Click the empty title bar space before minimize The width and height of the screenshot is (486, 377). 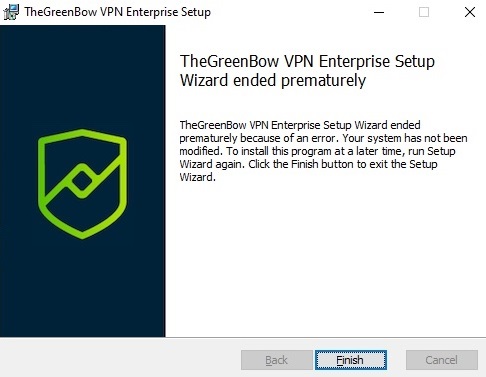288,12
